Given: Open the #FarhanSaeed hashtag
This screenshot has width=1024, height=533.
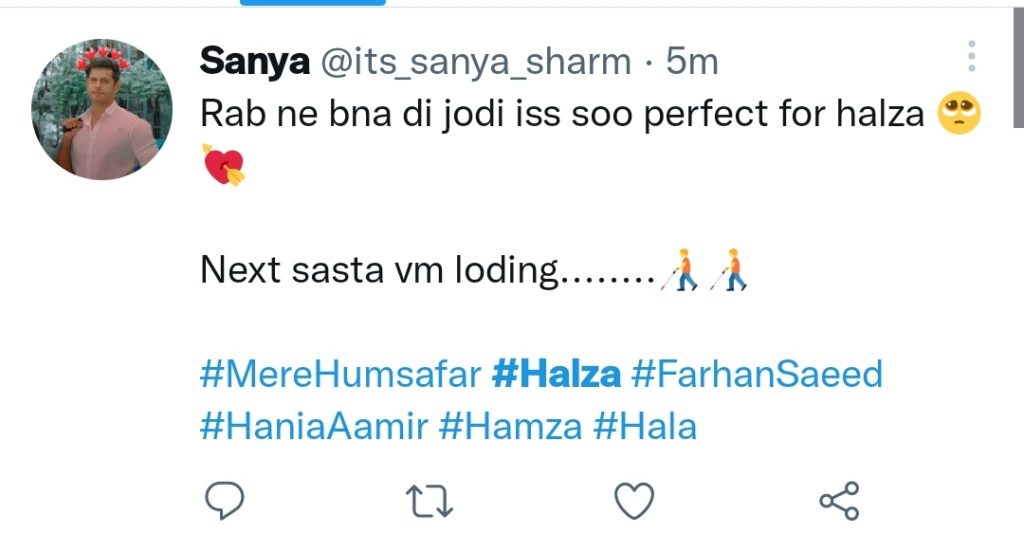Looking at the screenshot, I should [757, 375].
